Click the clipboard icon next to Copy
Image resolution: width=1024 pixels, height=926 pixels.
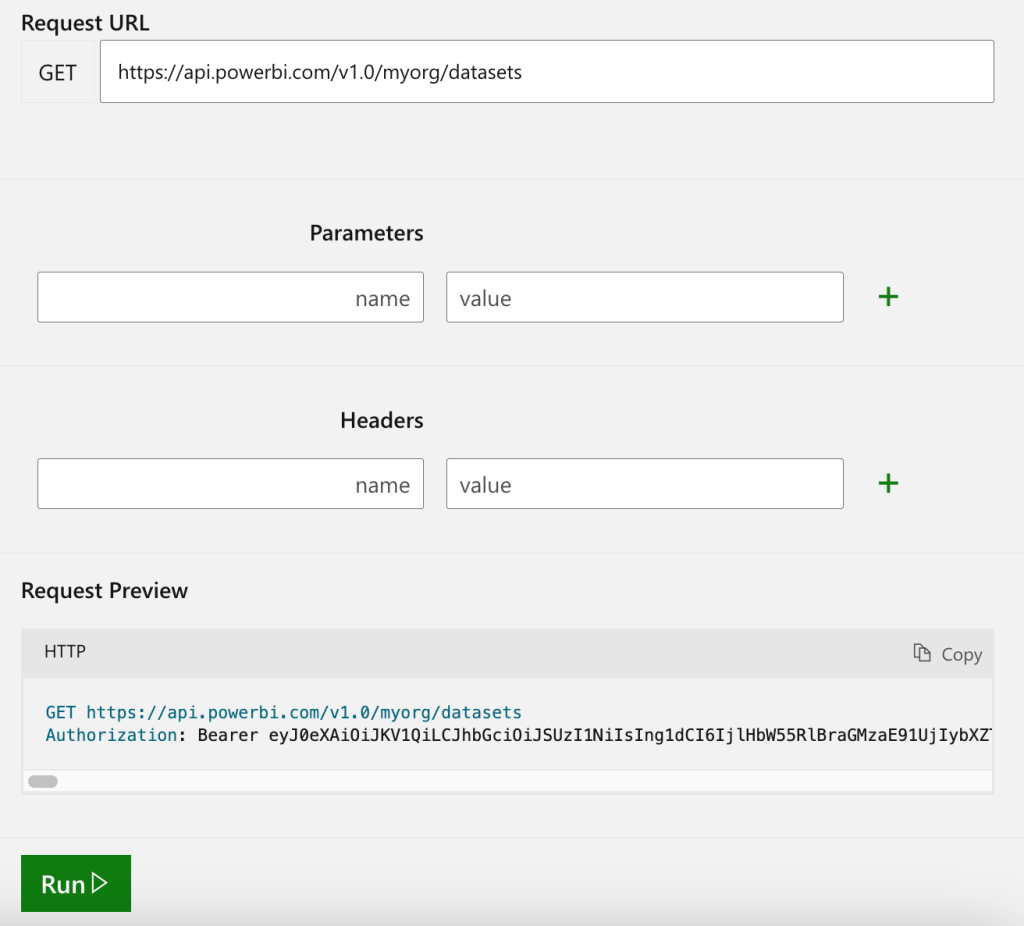tap(921, 653)
